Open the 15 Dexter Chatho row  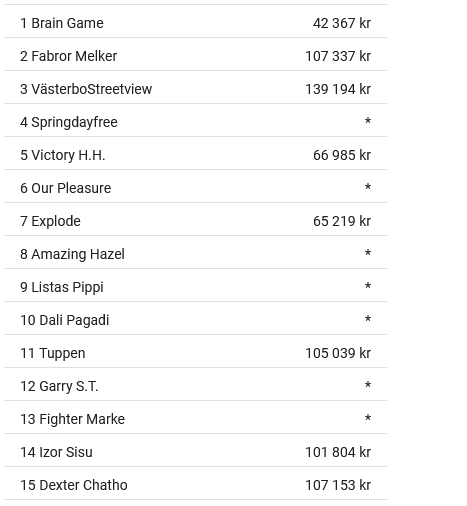pyautogui.click(x=195, y=483)
